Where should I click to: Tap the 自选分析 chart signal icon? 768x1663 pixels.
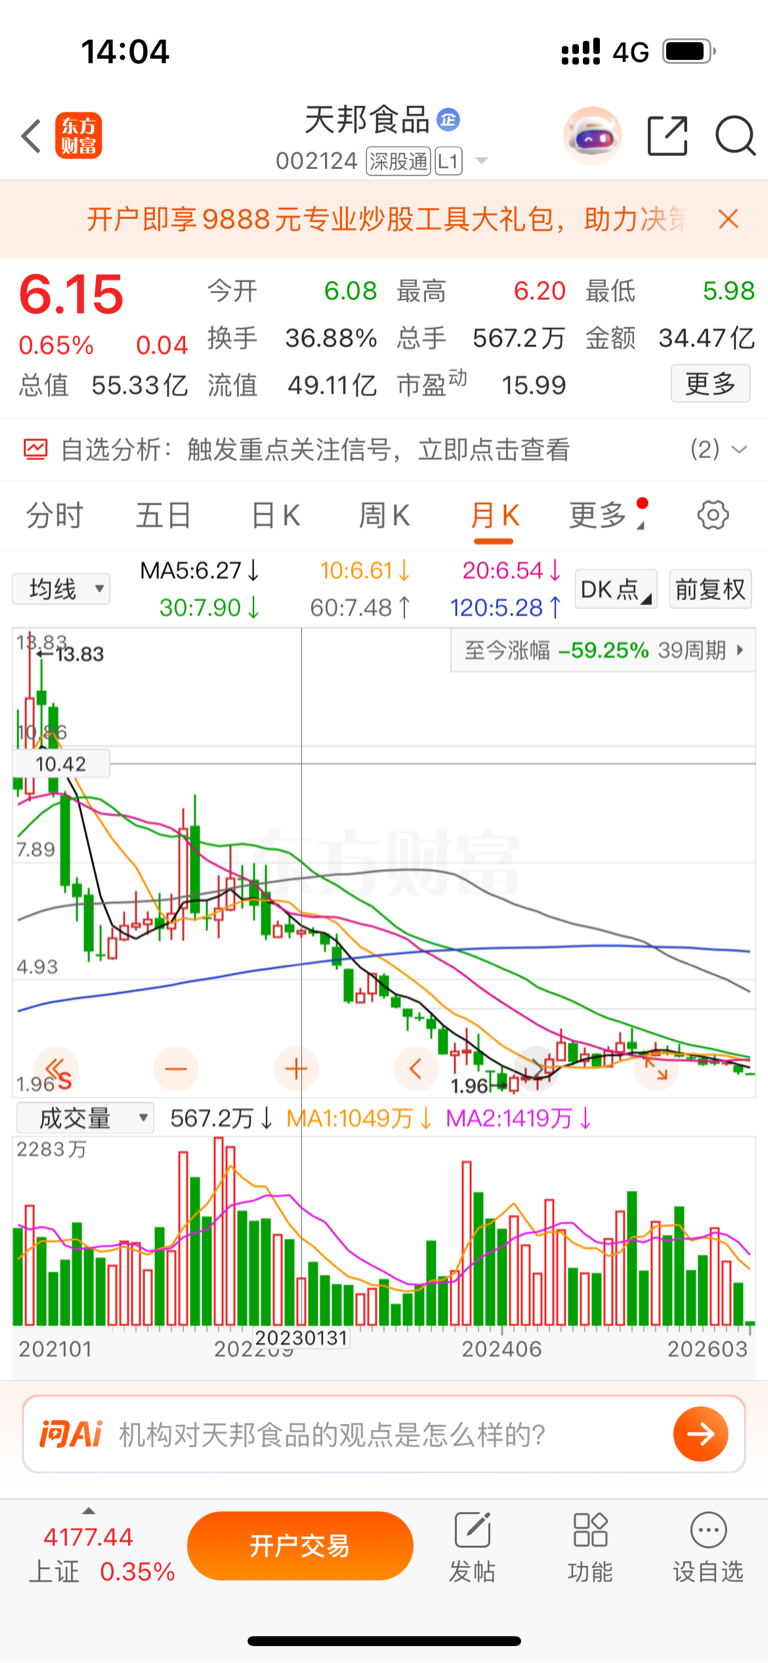pos(35,449)
